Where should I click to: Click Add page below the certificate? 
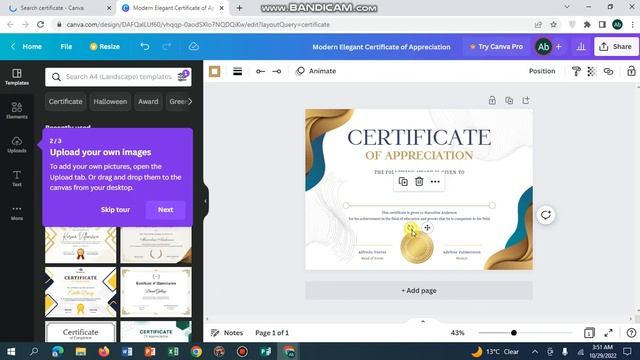pos(419,291)
